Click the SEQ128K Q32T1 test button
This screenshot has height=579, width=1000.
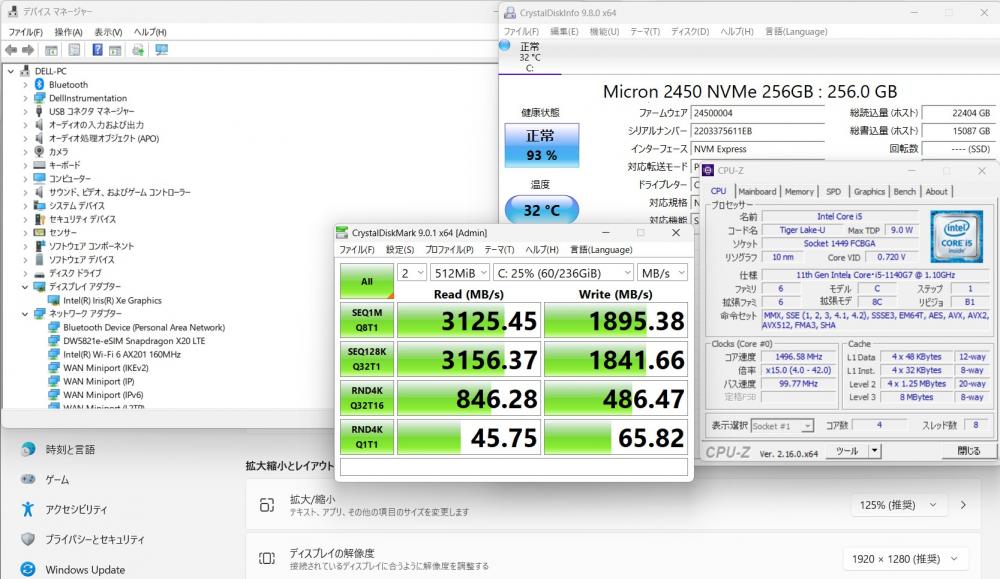[367, 359]
